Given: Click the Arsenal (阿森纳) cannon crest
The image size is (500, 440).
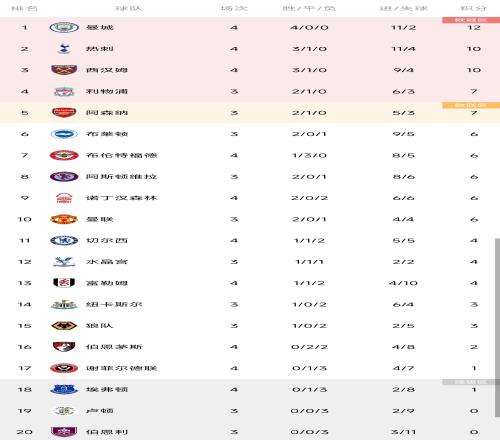Looking at the screenshot, I should 64,113.
